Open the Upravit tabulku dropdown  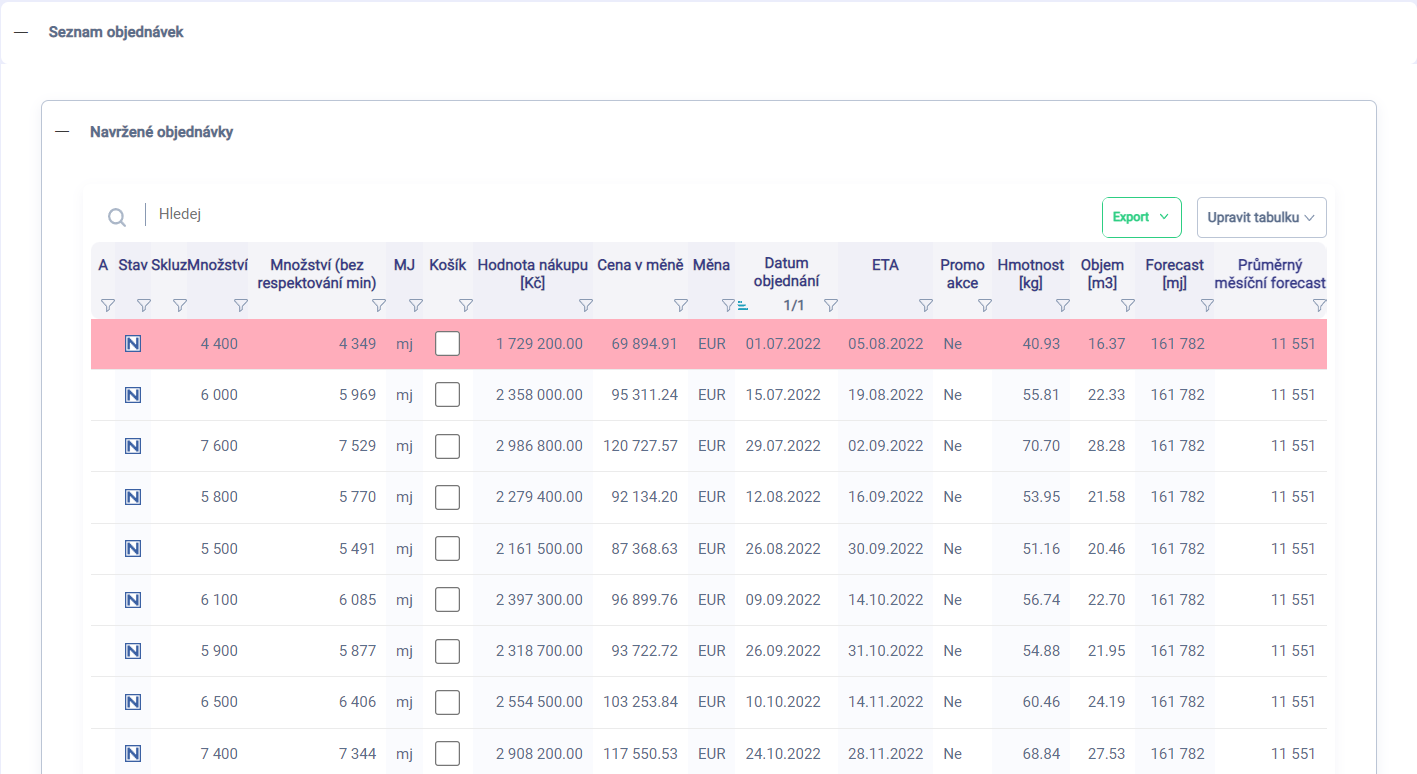[x=1261, y=217]
